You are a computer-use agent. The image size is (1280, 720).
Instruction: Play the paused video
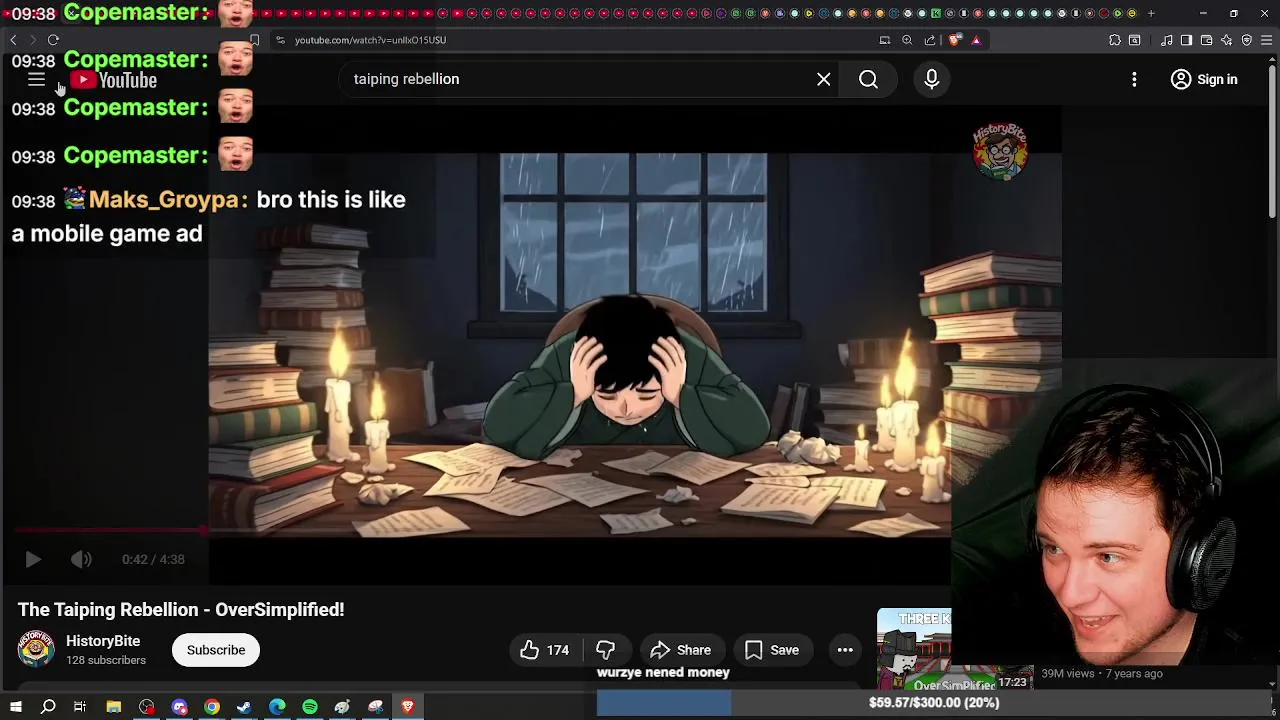32,559
